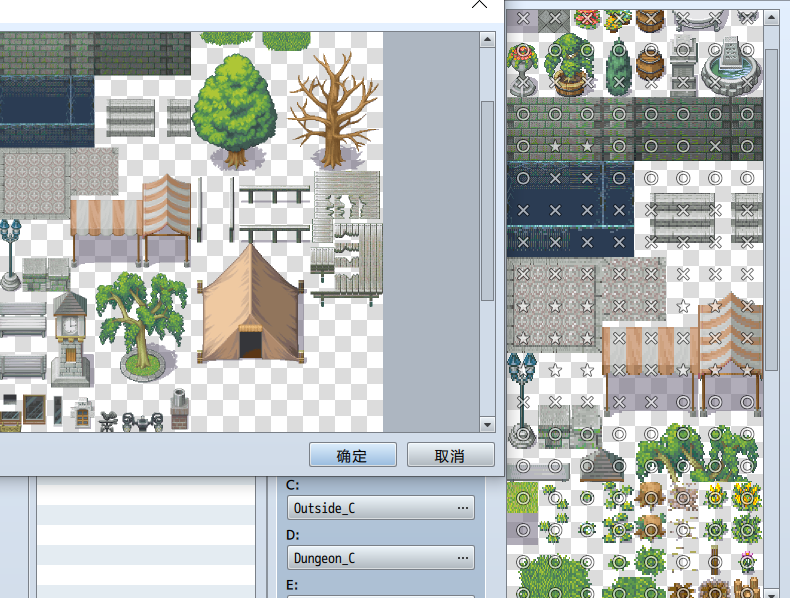Toggle passage on brown dirt patch tile
This screenshot has height=598, width=790.
point(683,498)
